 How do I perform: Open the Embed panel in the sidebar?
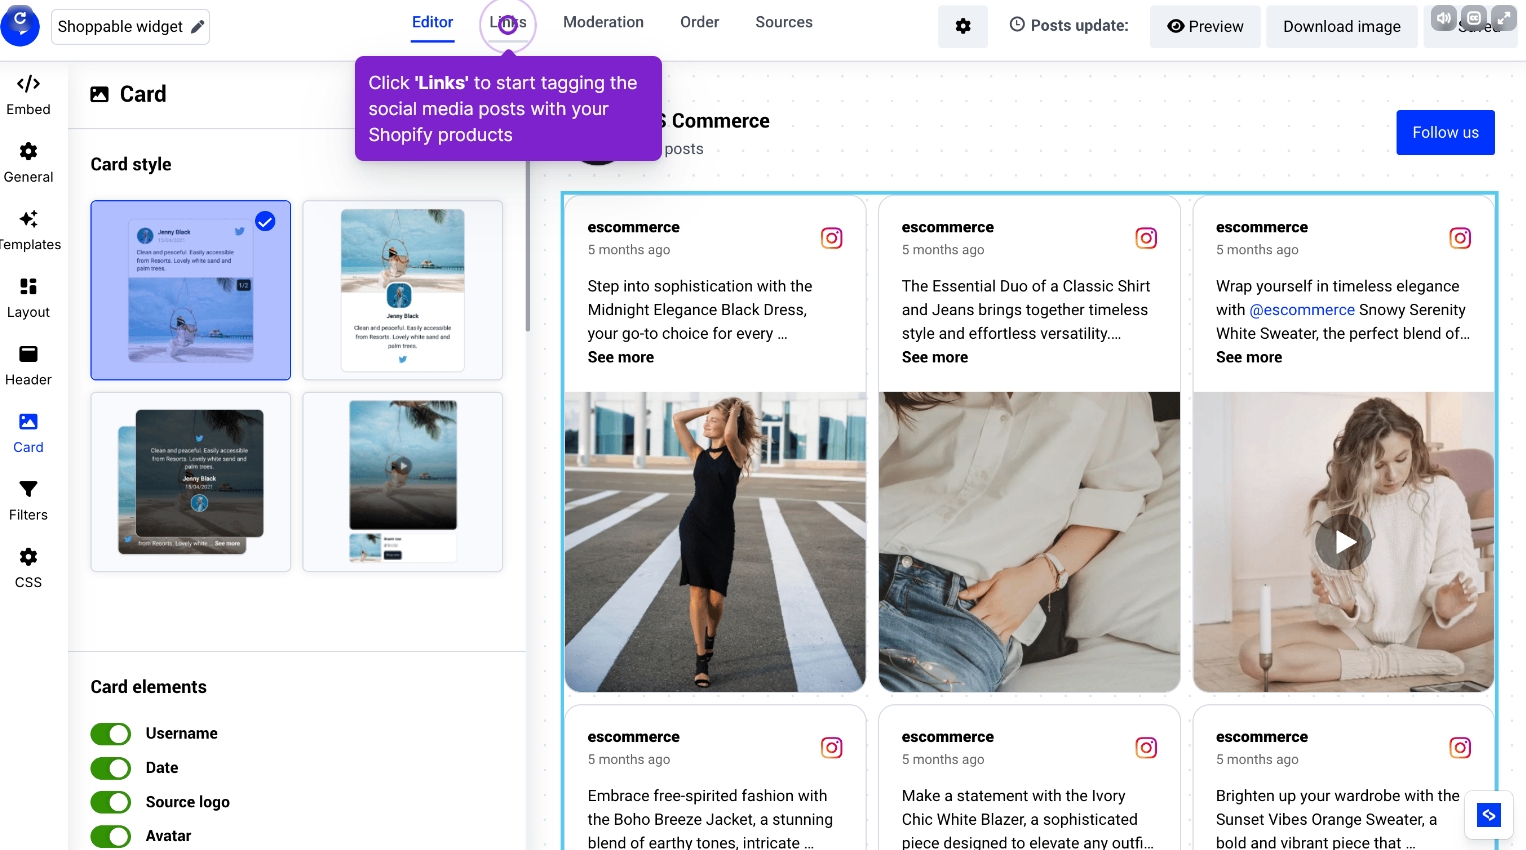click(28, 95)
